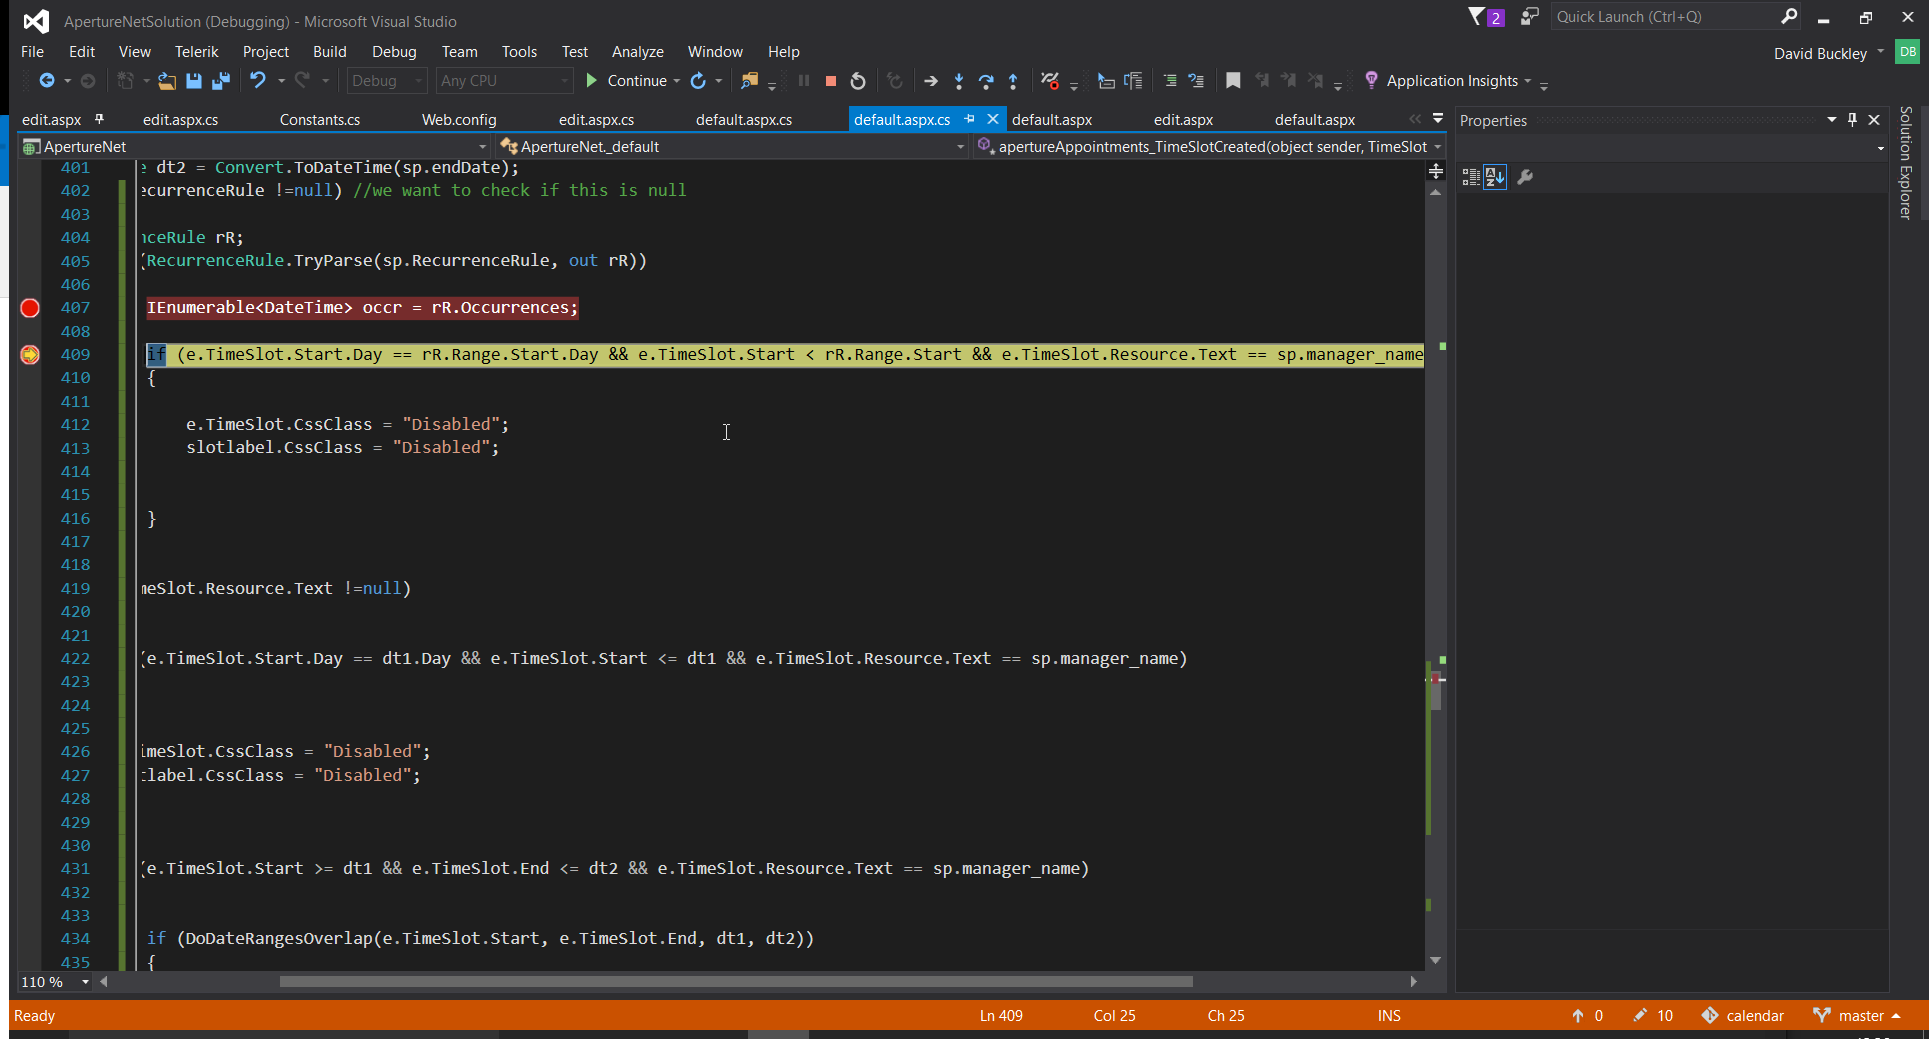Viewport: 1929px width, 1039px height.
Task: Click the Undo arrow icon
Action: 258,81
